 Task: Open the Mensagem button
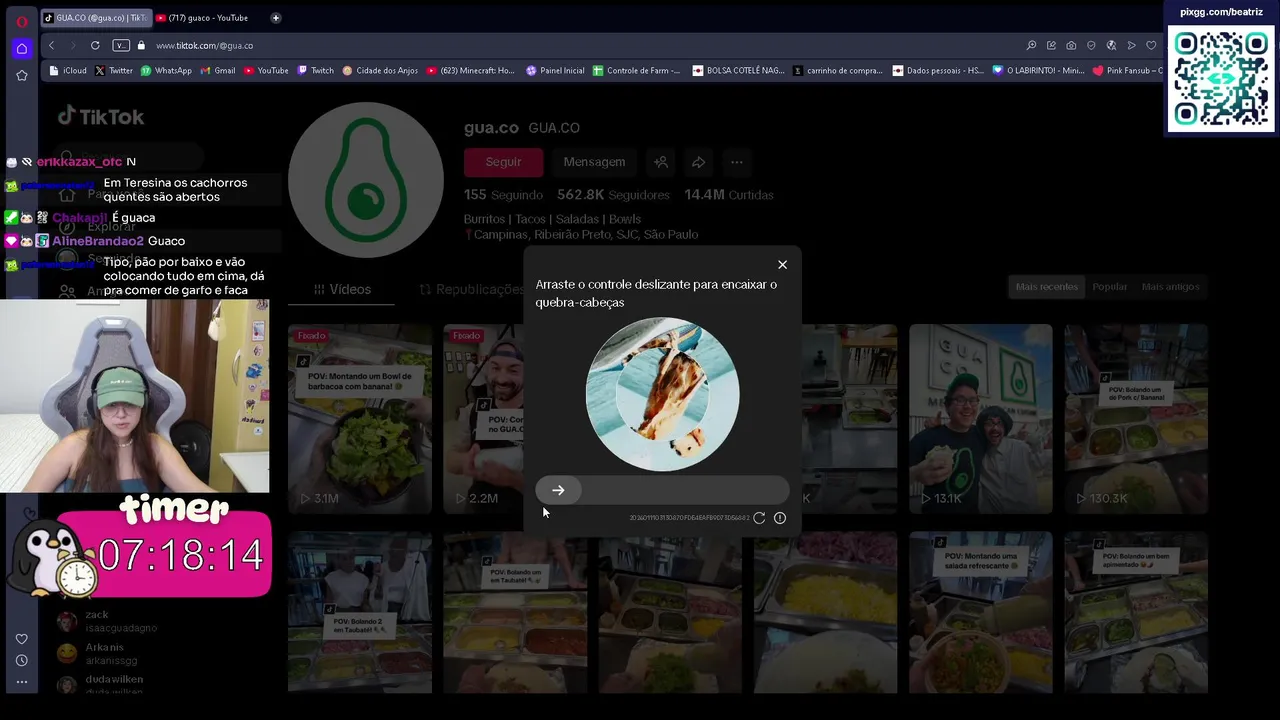click(x=594, y=162)
